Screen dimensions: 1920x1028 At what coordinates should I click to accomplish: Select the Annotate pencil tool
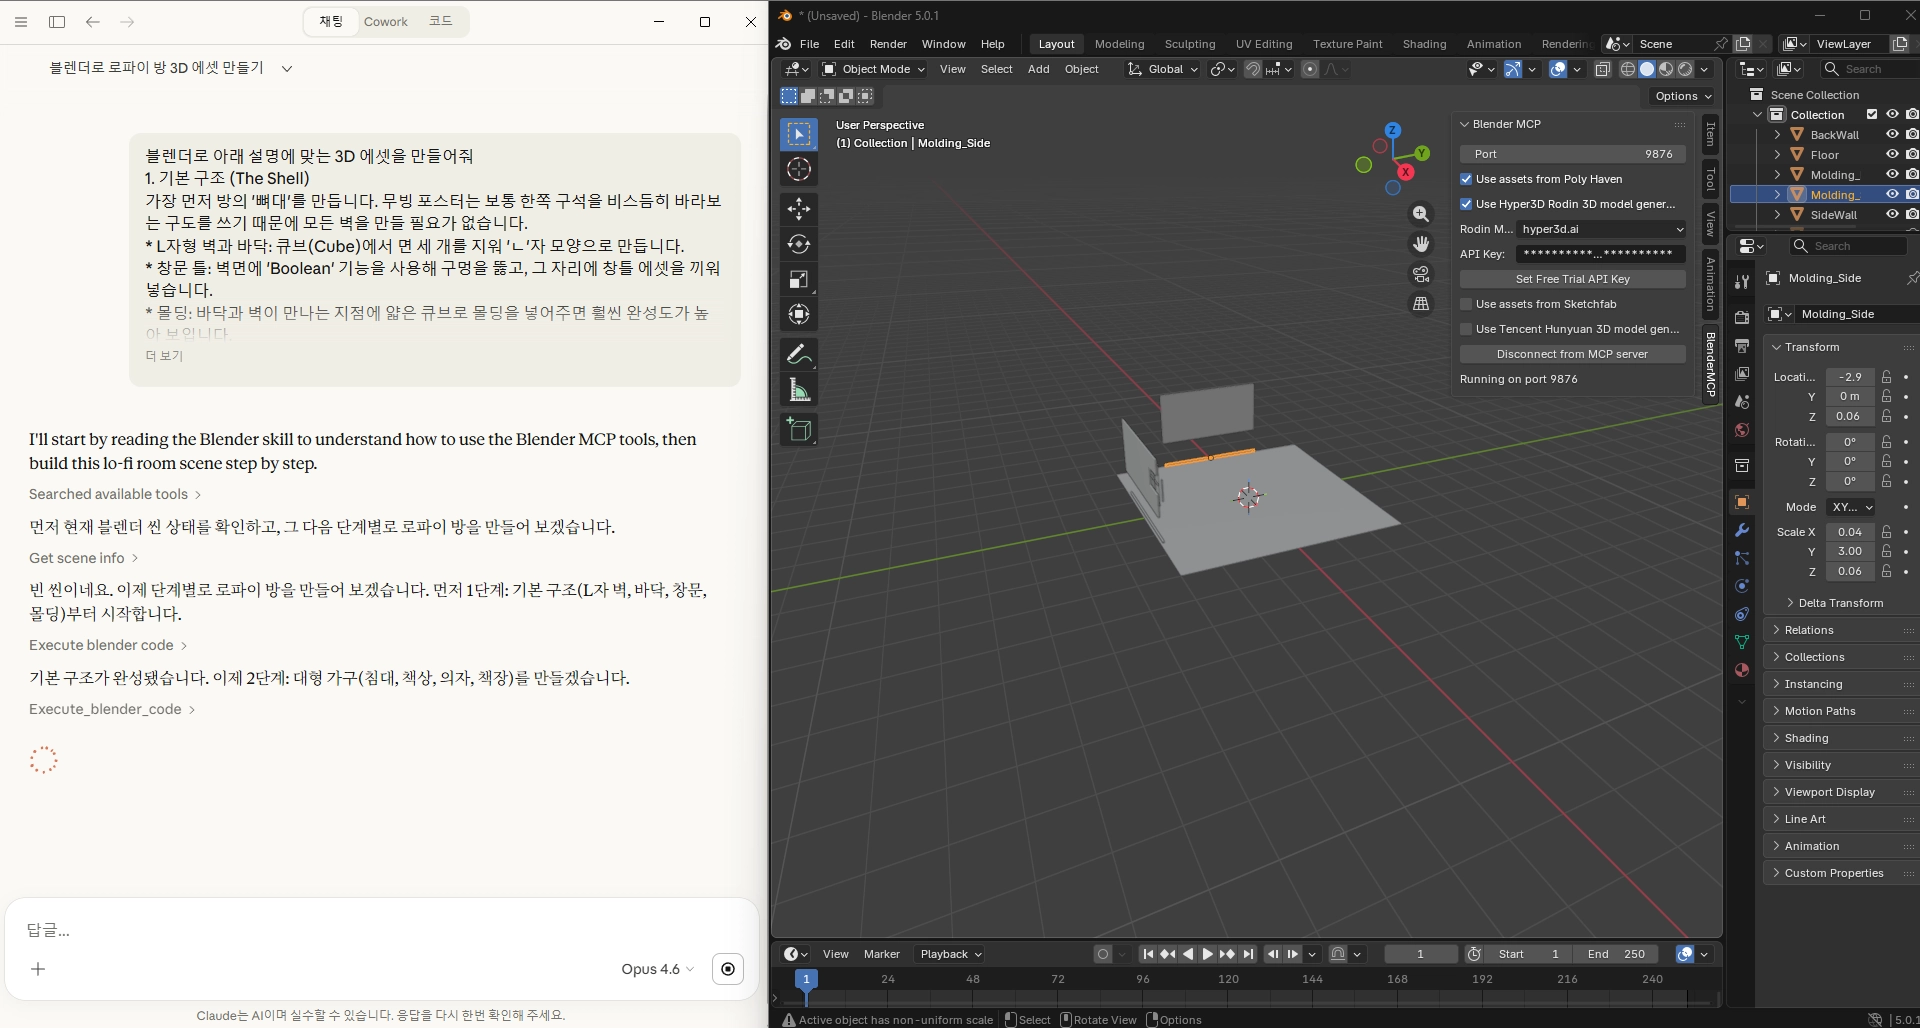(x=798, y=354)
